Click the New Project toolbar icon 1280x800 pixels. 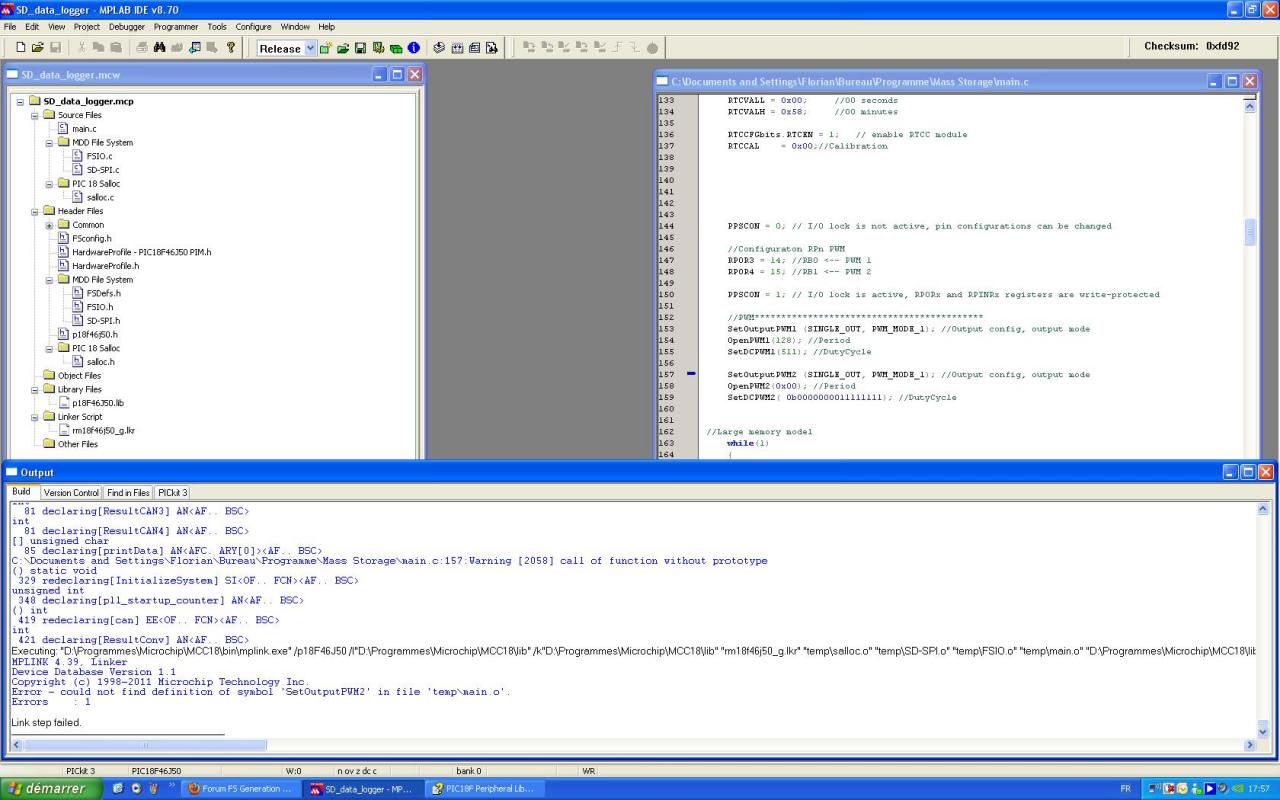[x=326, y=47]
